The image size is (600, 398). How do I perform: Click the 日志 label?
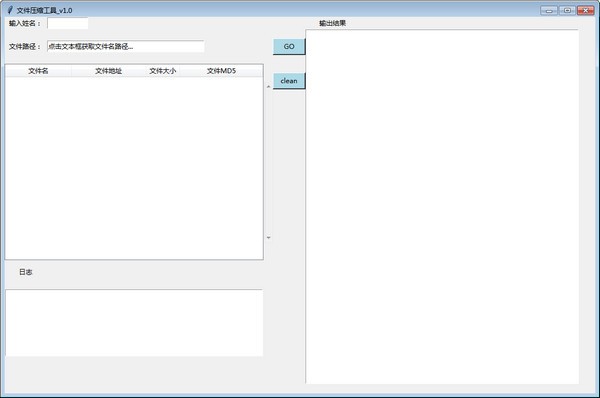pyautogui.click(x=26, y=272)
